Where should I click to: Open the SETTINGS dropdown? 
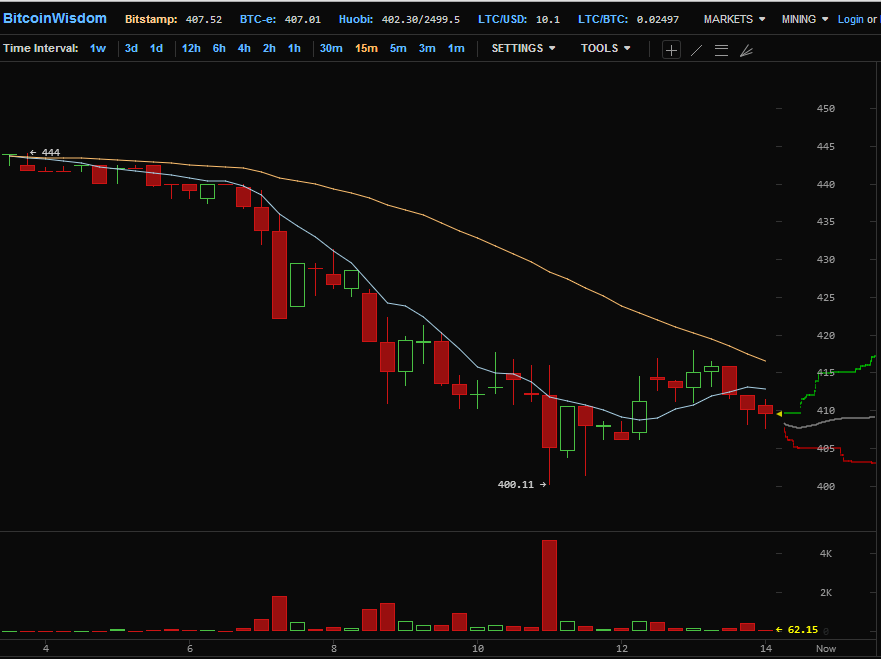tap(523, 48)
